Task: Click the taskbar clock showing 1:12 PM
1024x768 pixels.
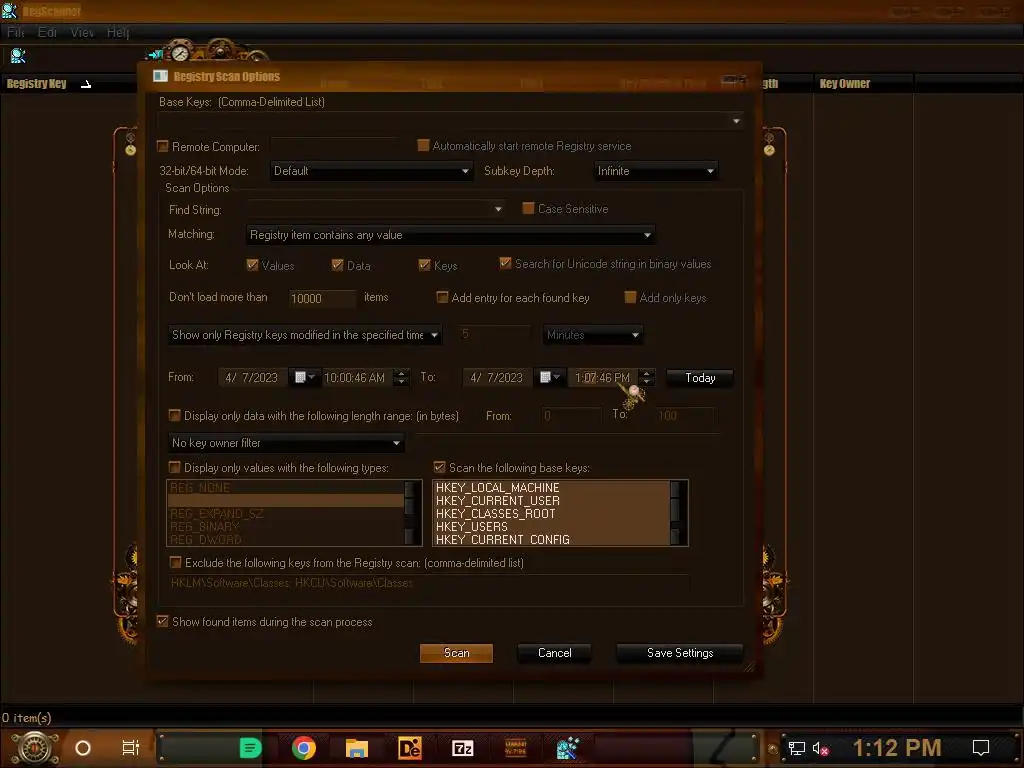Action: coord(897,748)
